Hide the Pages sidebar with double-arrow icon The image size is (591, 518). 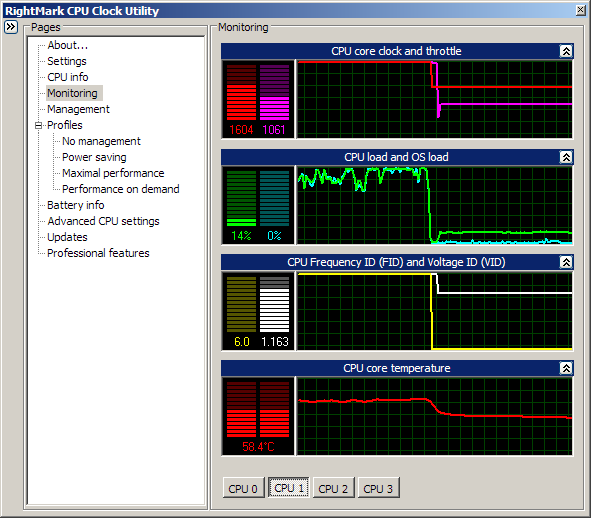pyautogui.click(x=11, y=27)
